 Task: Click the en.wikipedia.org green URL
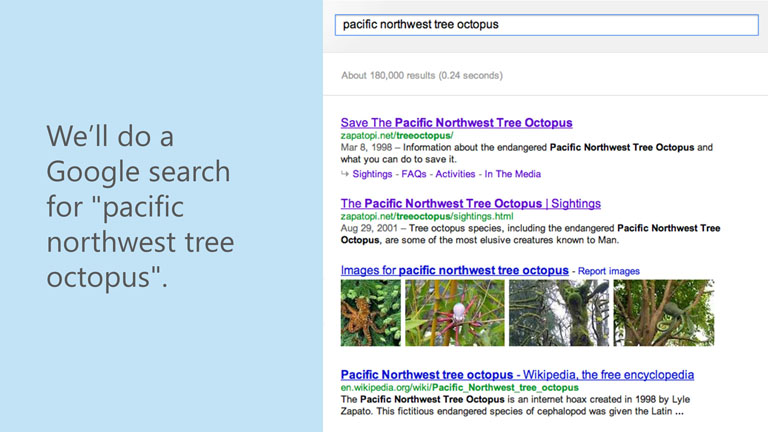point(459,387)
